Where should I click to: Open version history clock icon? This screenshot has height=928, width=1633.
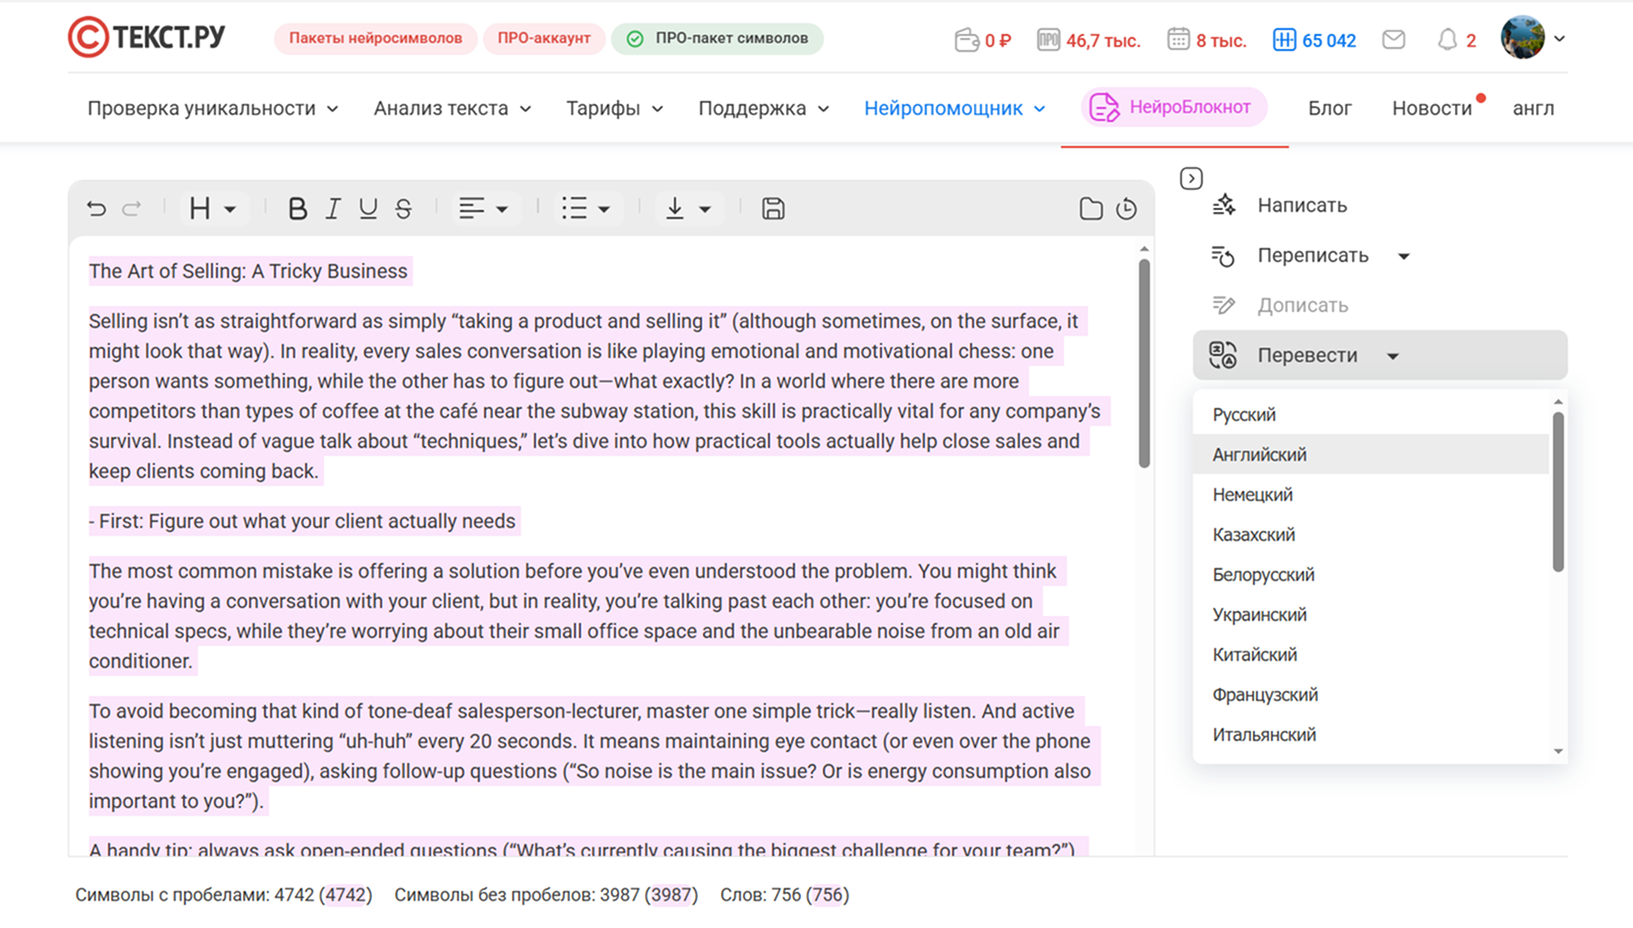point(1127,208)
